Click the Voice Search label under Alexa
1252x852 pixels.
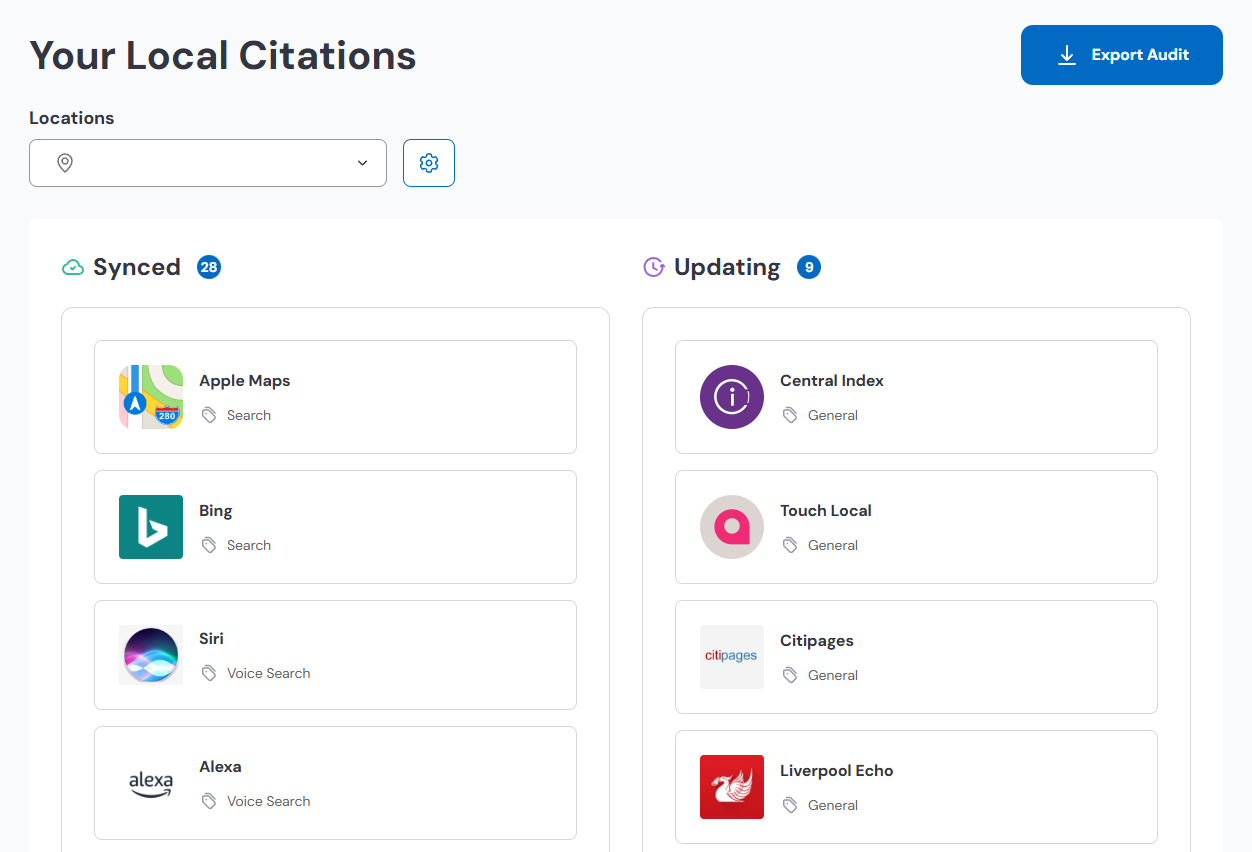click(269, 801)
